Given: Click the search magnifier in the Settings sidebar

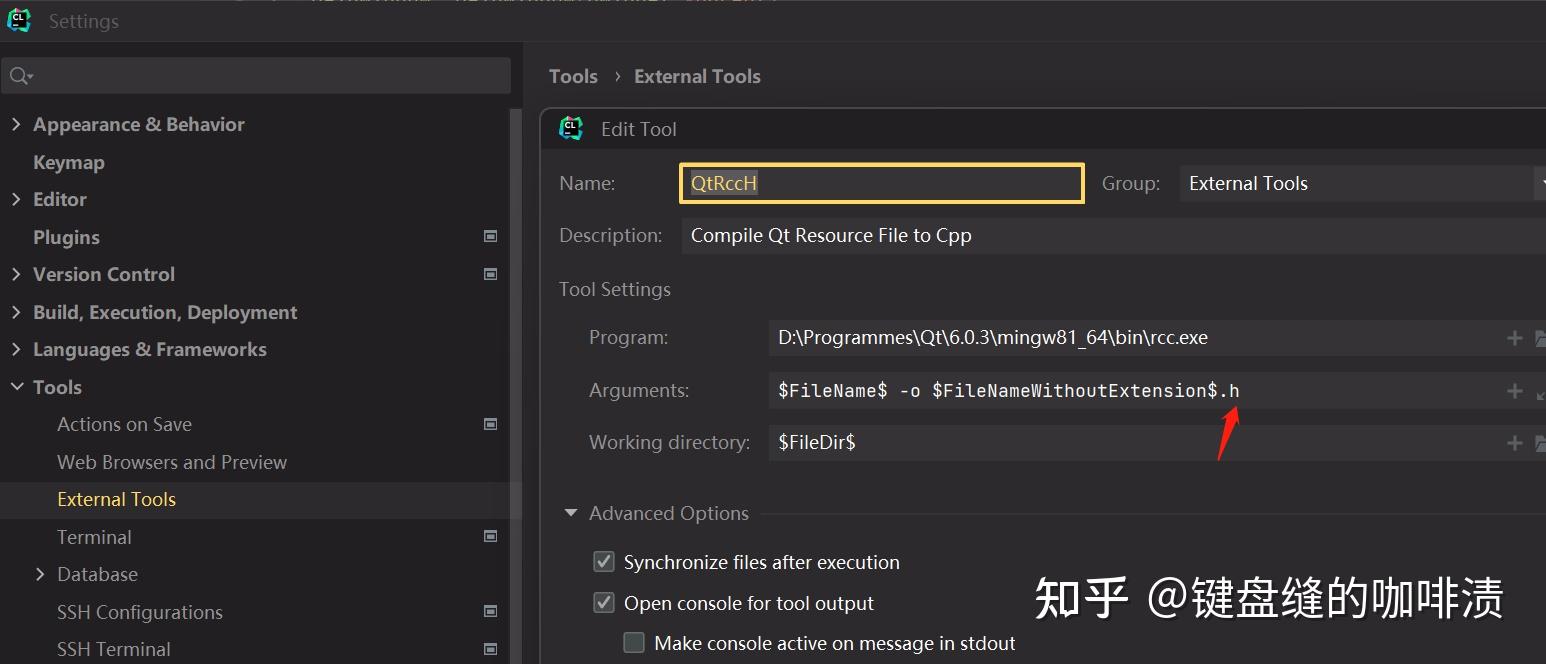Looking at the screenshot, I should click(18, 74).
